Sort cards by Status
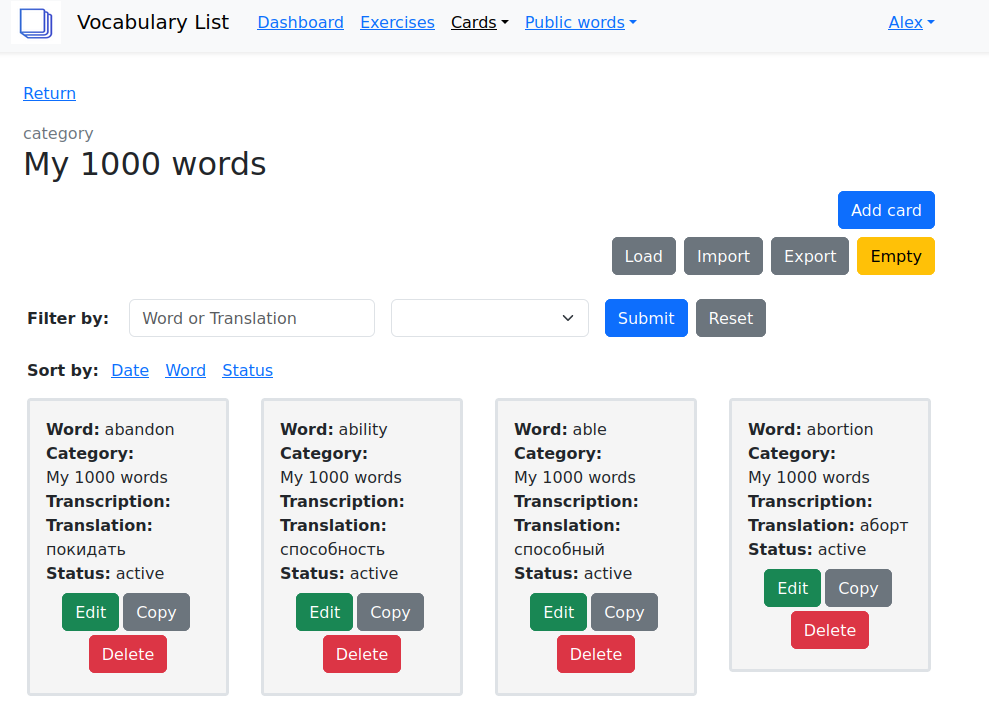989x714 pixels. click(x=247, y=370)
